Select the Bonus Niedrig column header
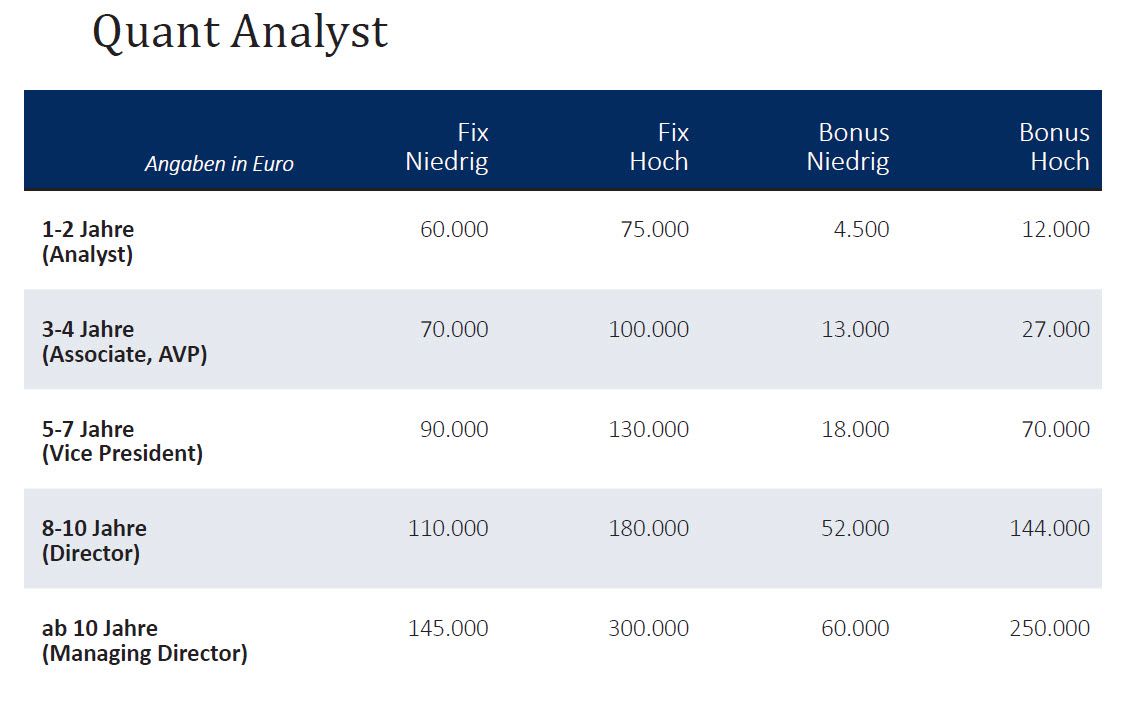This screenshot has width=1121, height=716. [848, 147]
